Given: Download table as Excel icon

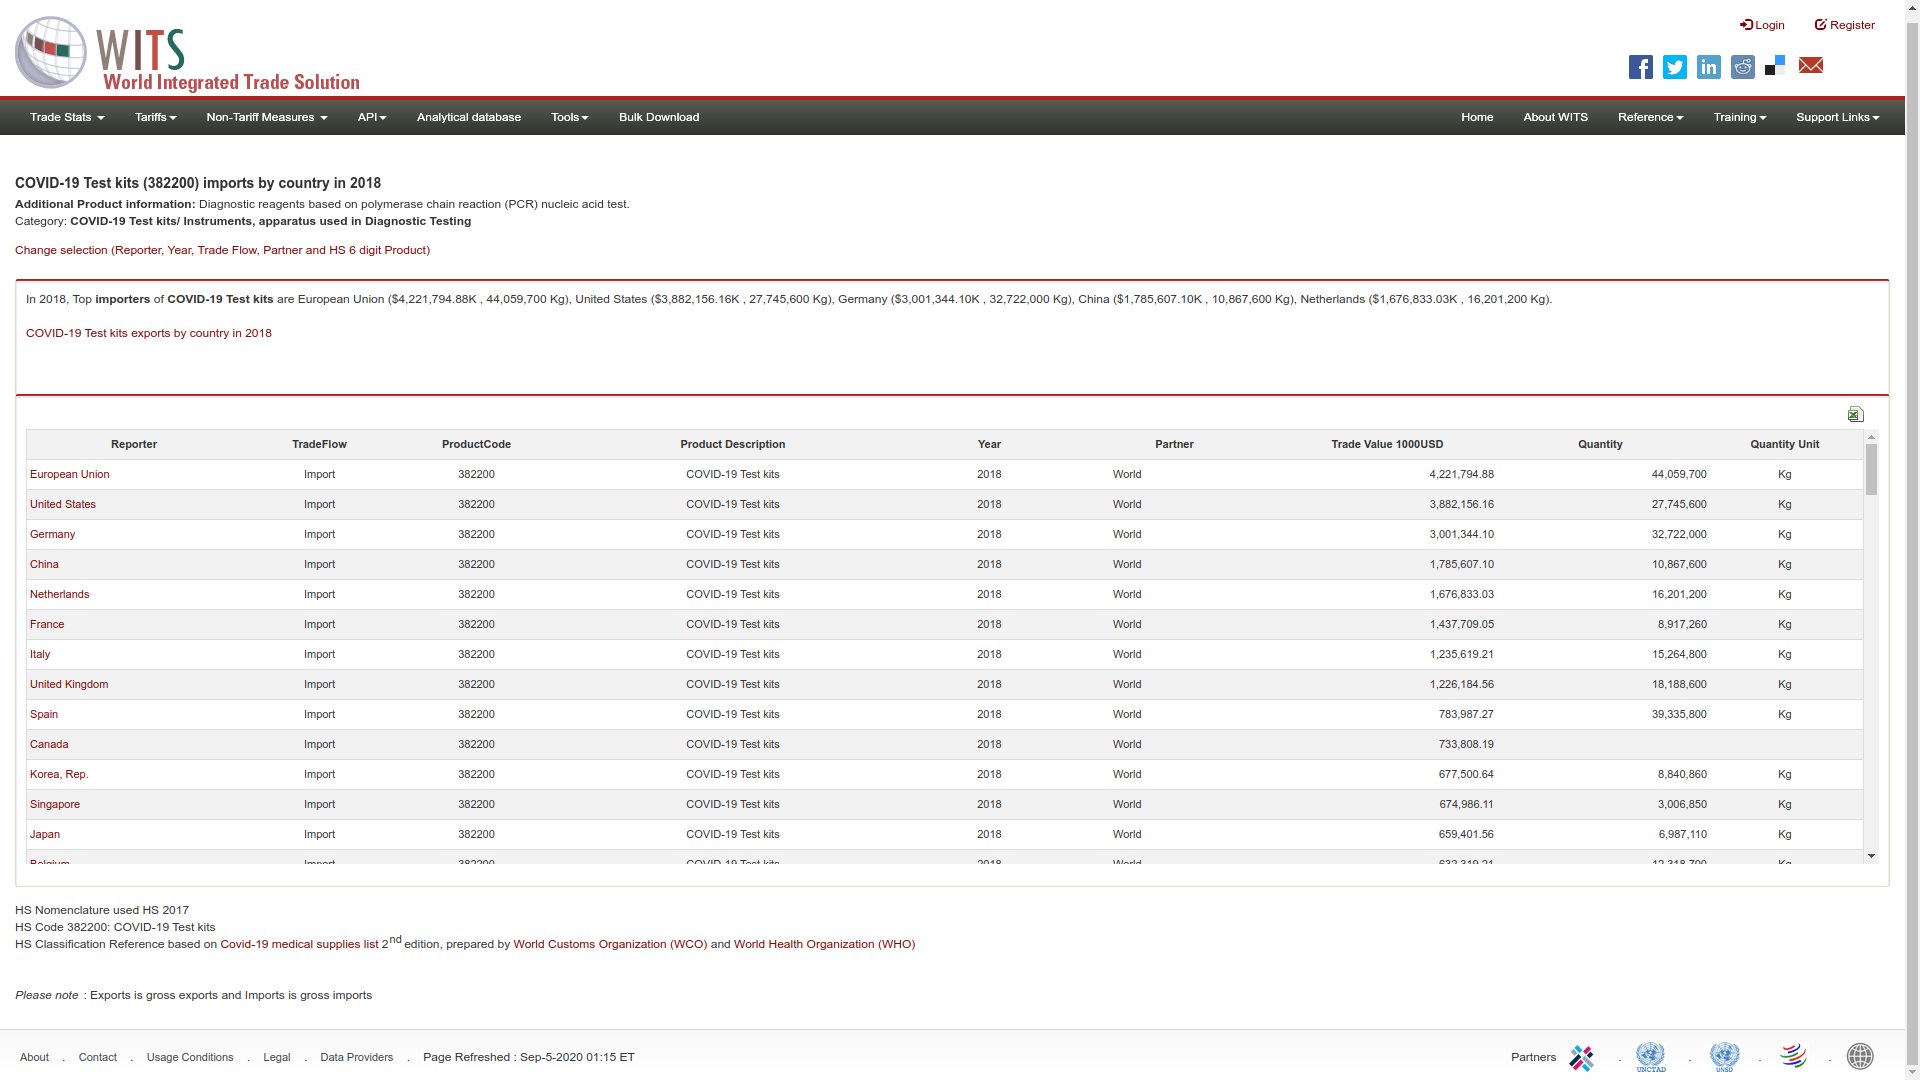Looking at the screenshot, I should tap(1856, 414).
